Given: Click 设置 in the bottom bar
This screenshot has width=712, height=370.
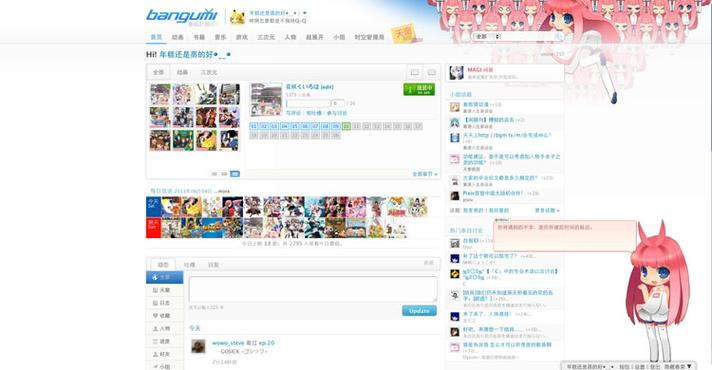Looking at the screenshot, I should click(639, 366).
